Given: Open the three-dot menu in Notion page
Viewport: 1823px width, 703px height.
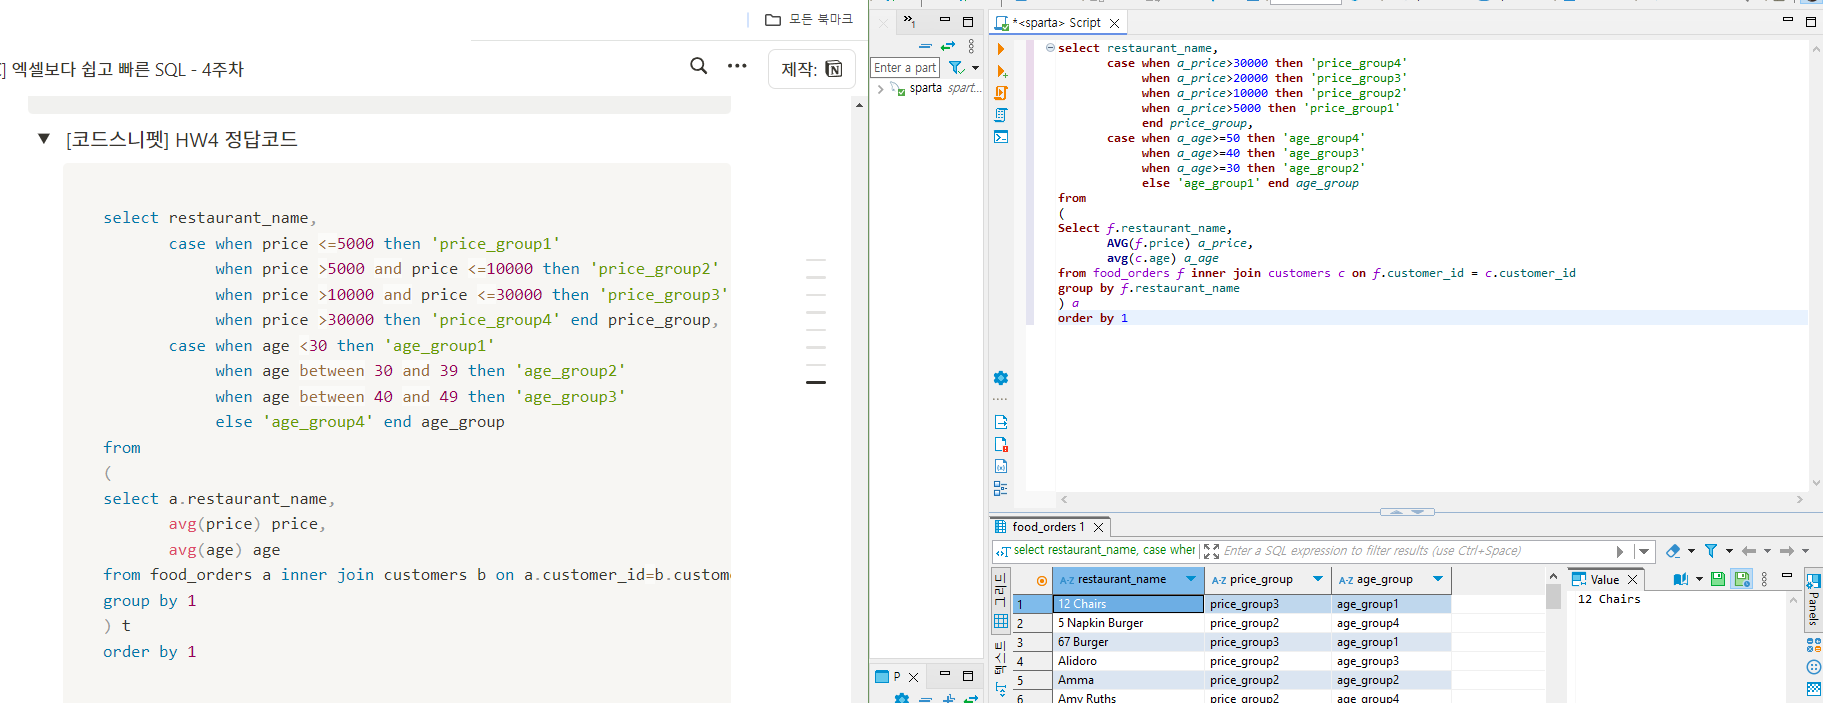Looking at the screenshot, I should click(737, 66).
